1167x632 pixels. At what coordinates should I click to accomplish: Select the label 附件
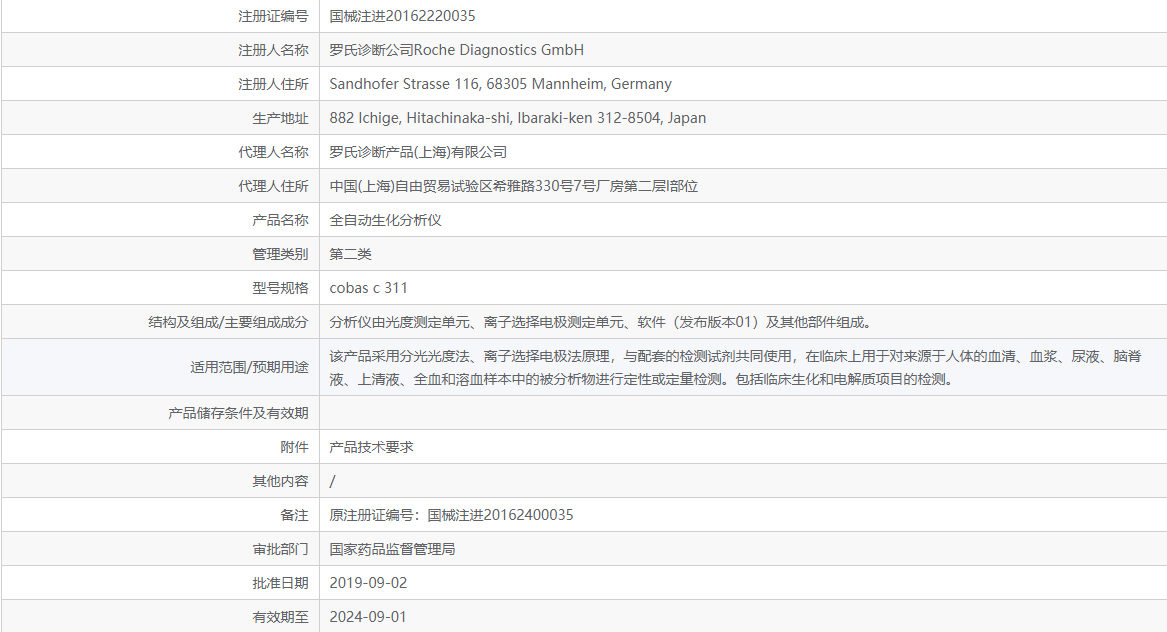(295, 447)
